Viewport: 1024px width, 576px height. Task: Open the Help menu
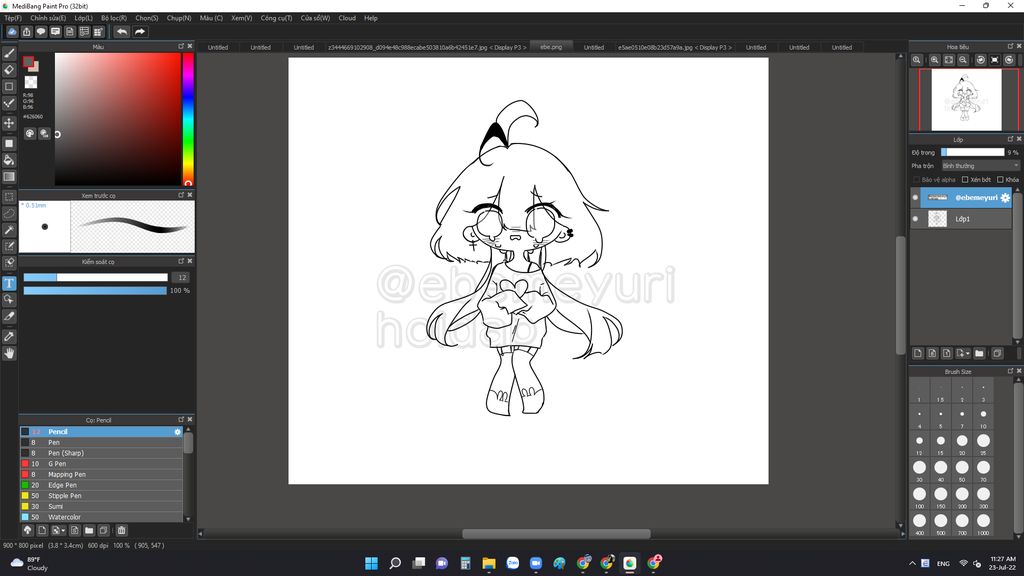point(370,18)
